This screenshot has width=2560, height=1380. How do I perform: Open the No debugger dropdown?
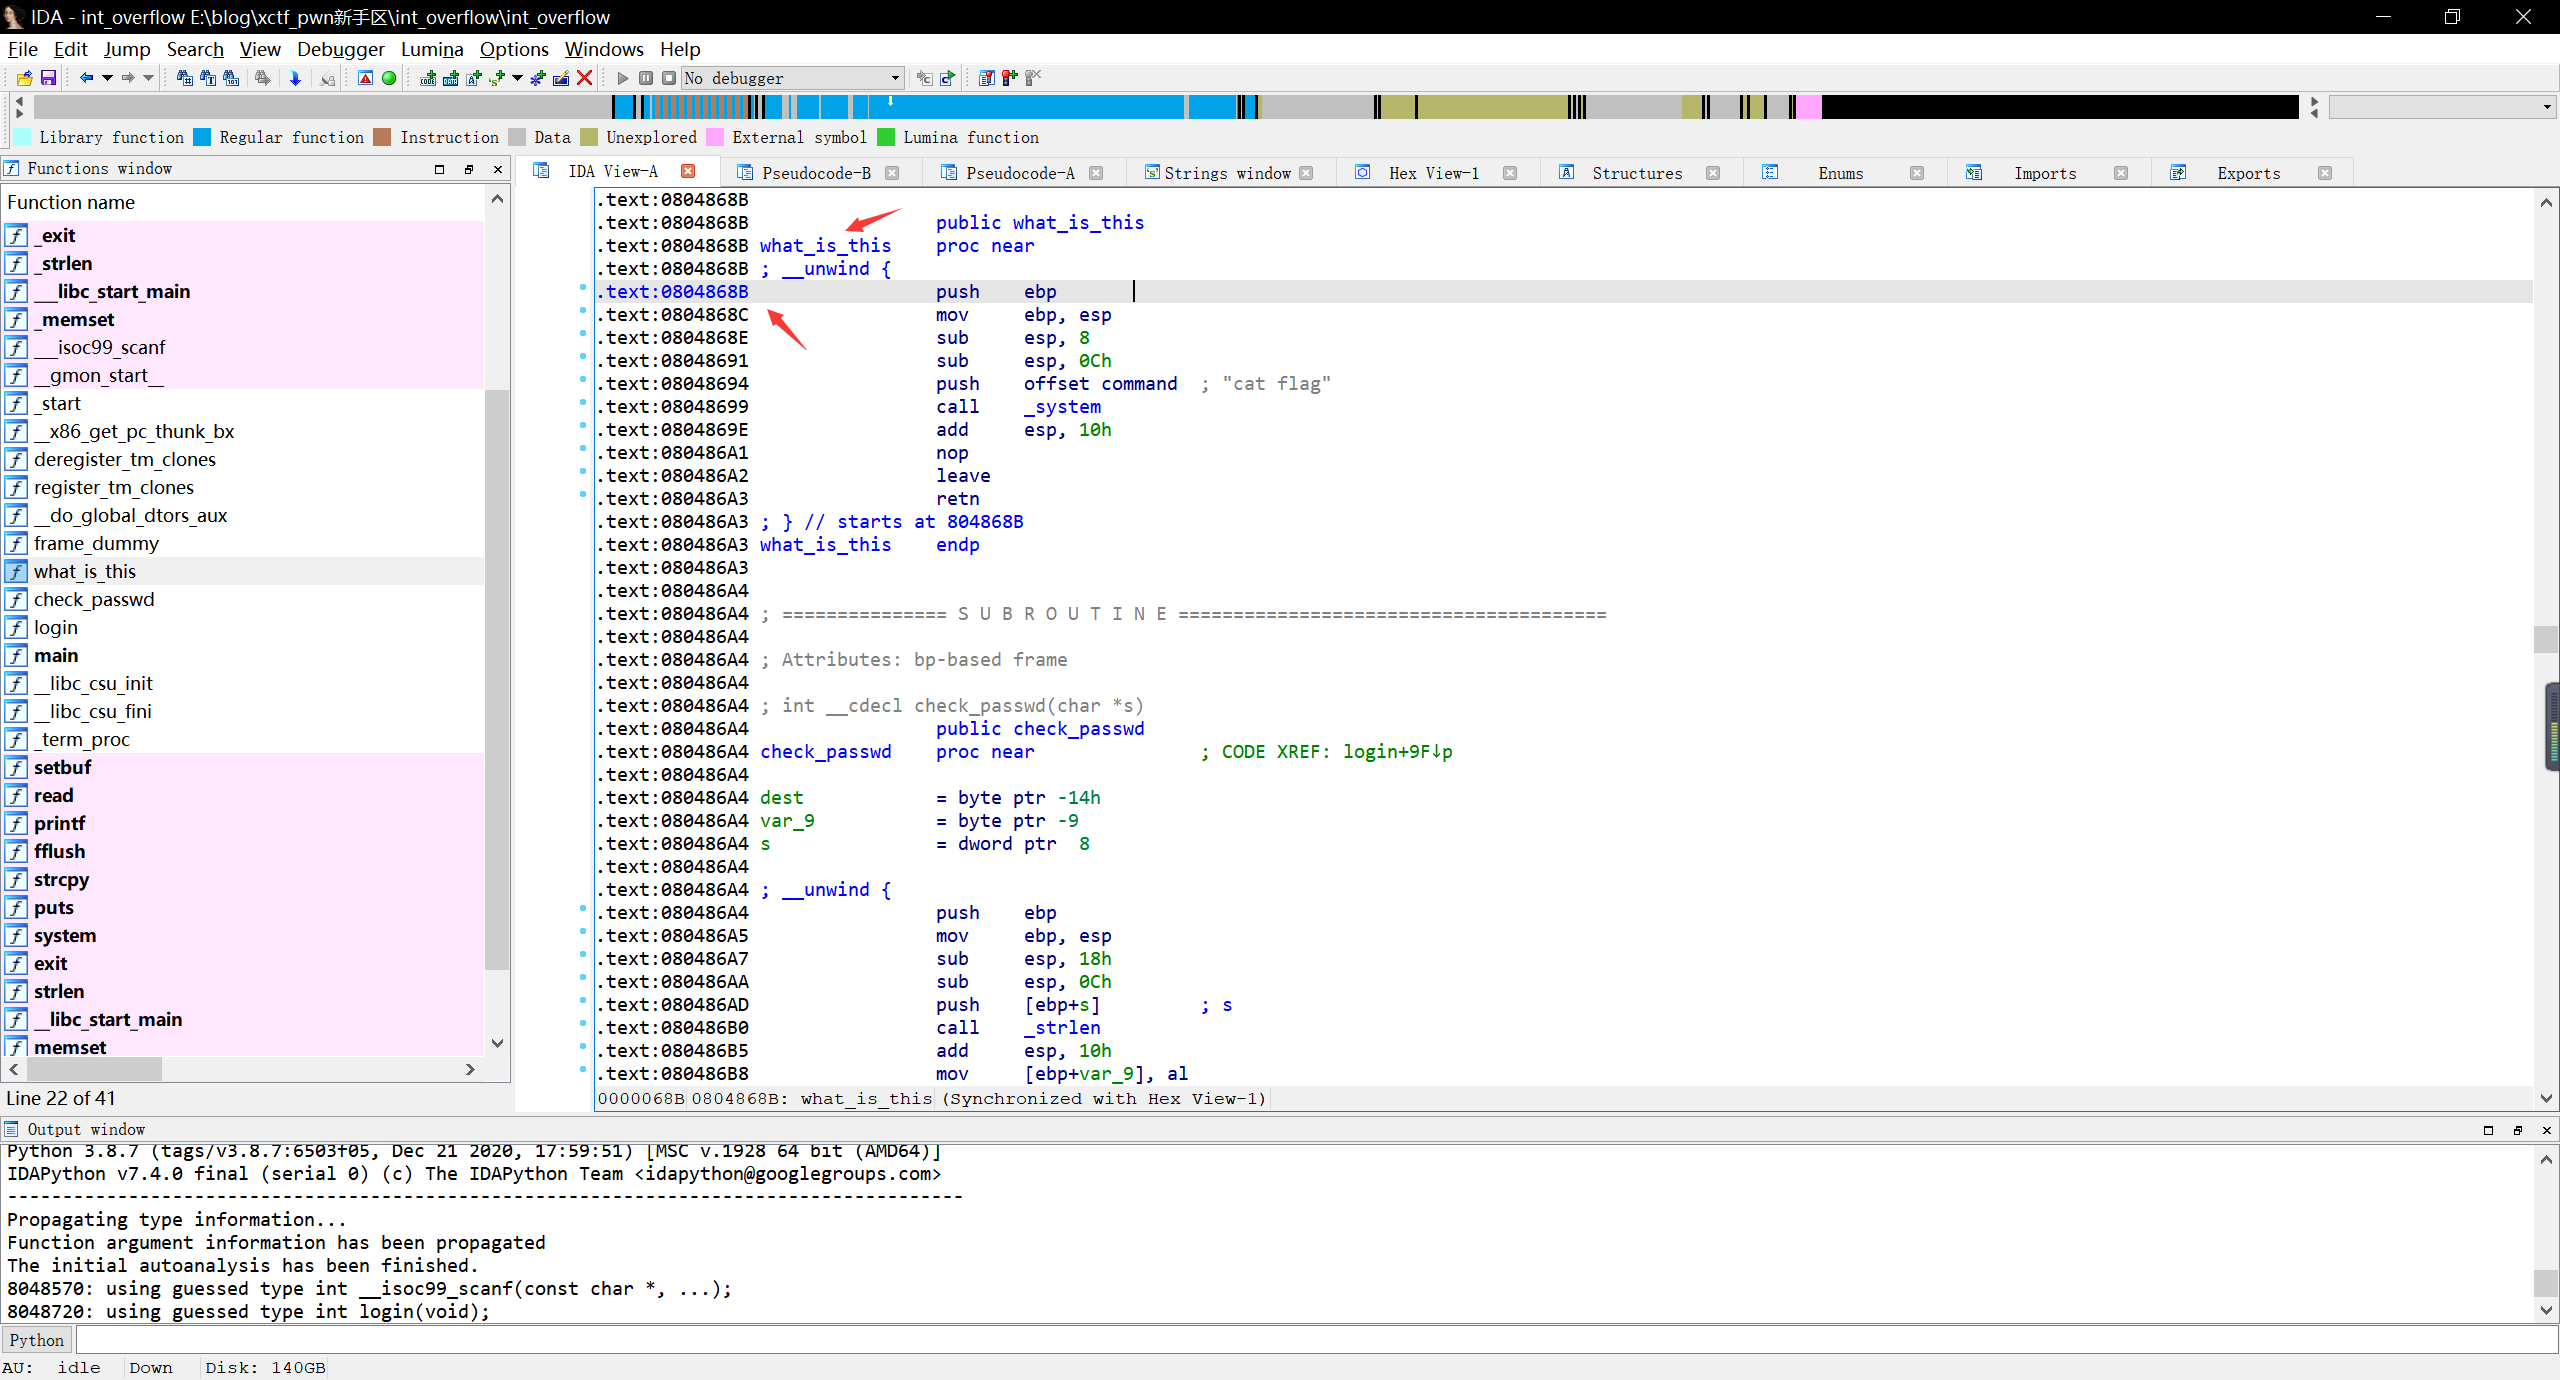[894, 78]
